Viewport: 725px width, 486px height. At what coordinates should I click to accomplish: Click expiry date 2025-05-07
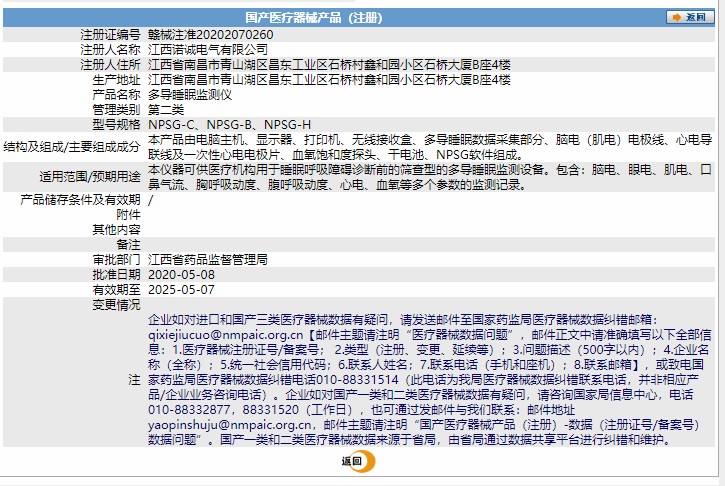point(181,289)
